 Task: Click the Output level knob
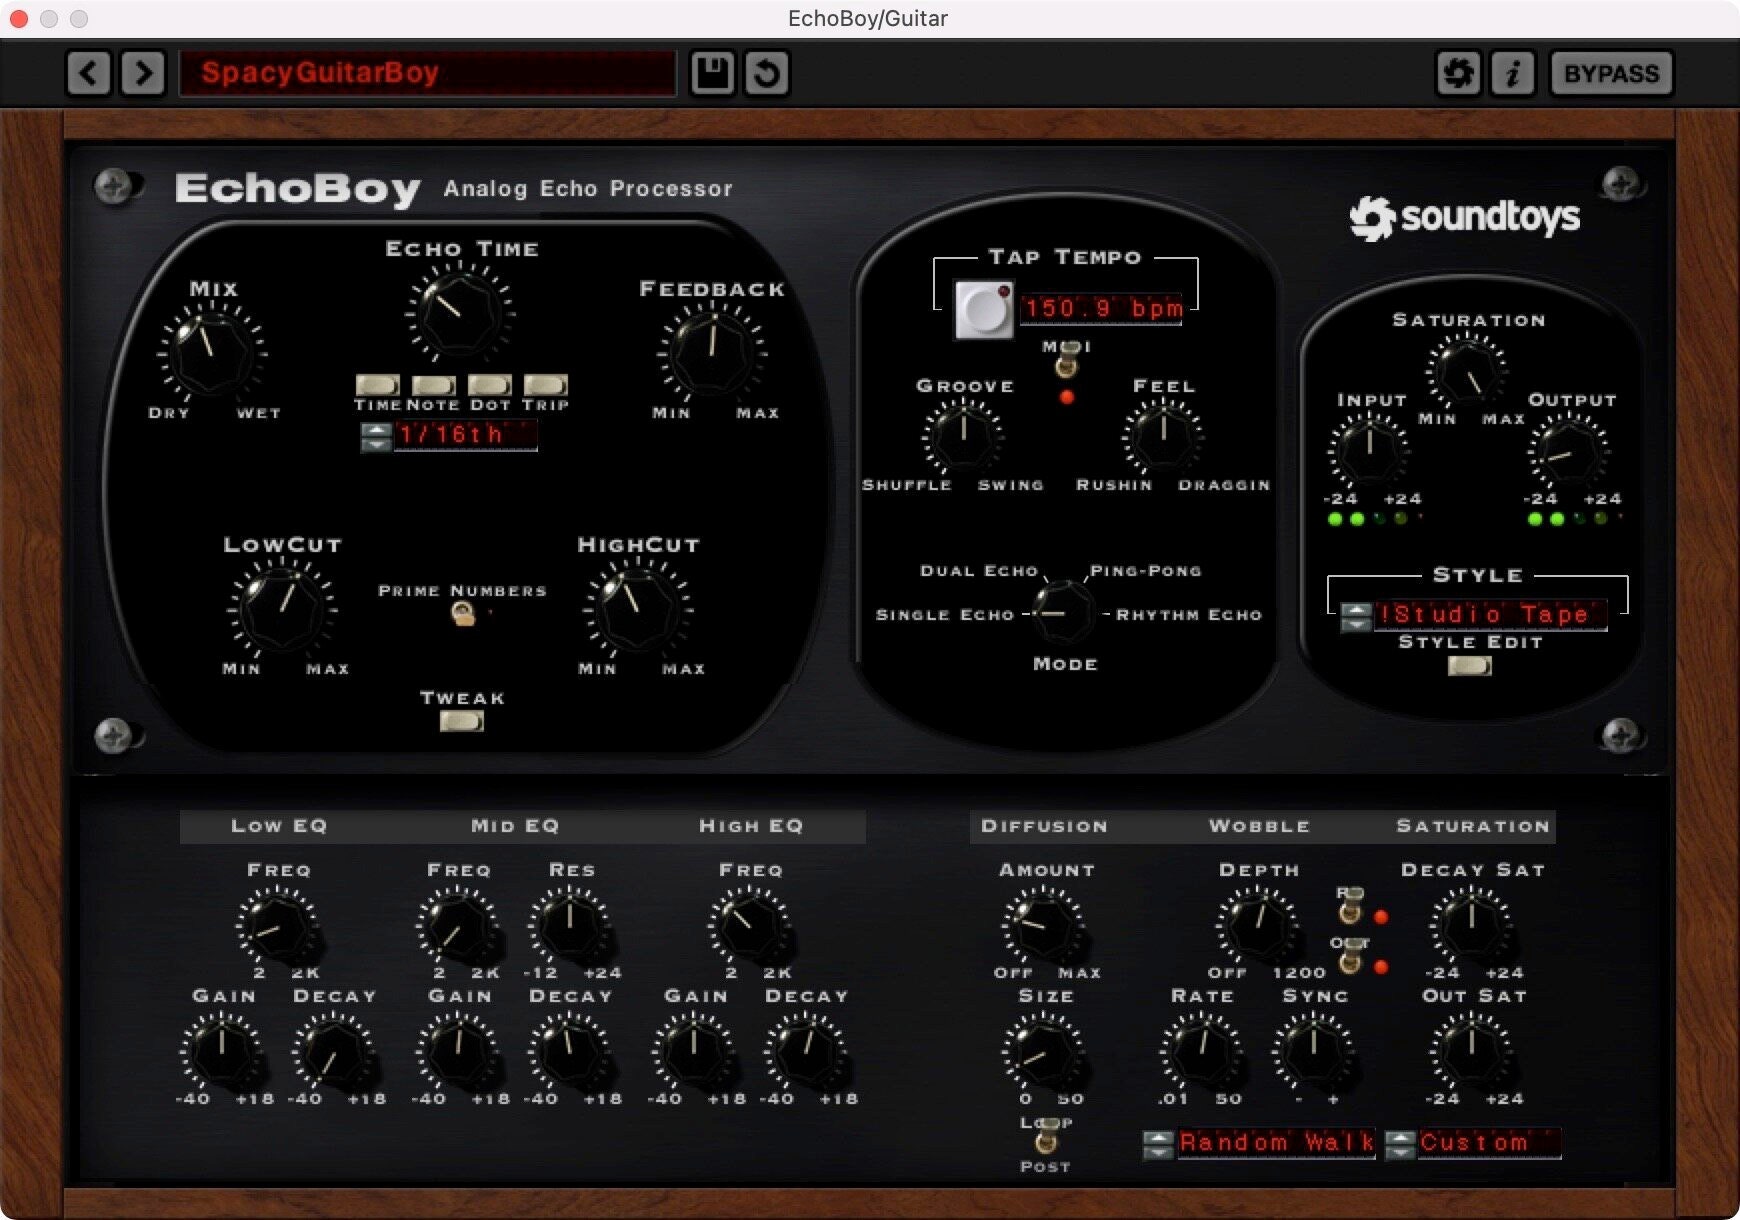tap(1569, 452)
